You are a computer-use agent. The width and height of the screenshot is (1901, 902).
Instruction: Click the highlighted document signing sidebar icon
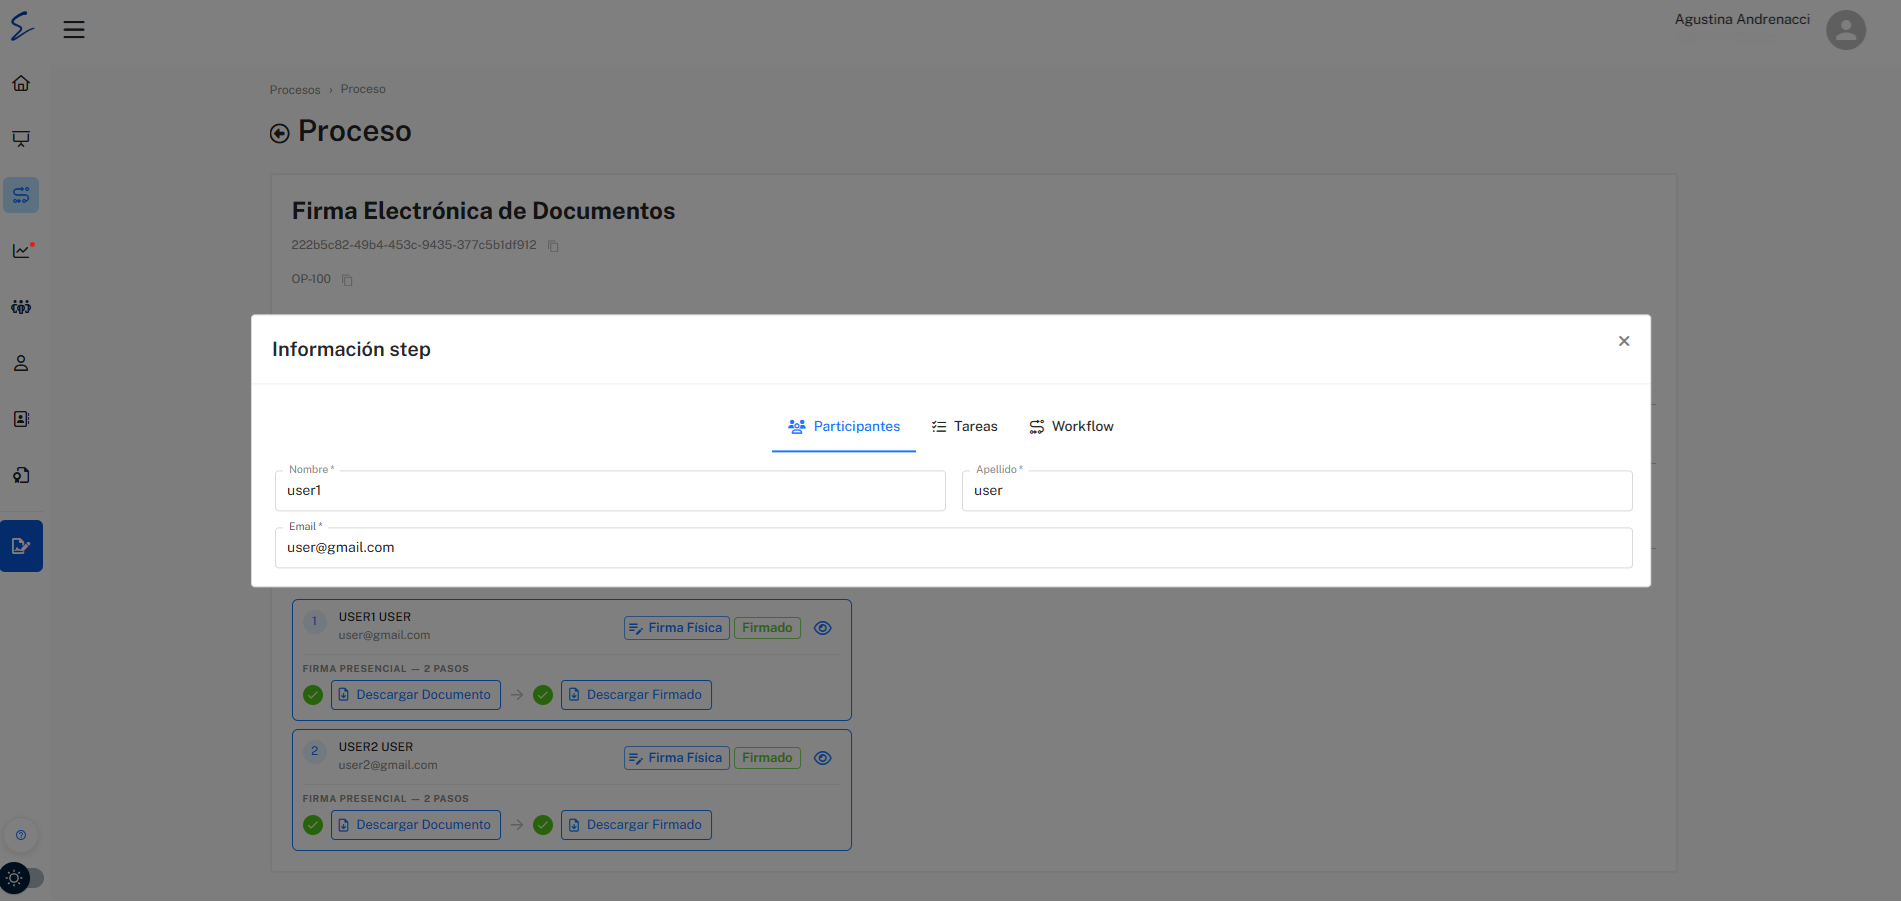(21, 546)
